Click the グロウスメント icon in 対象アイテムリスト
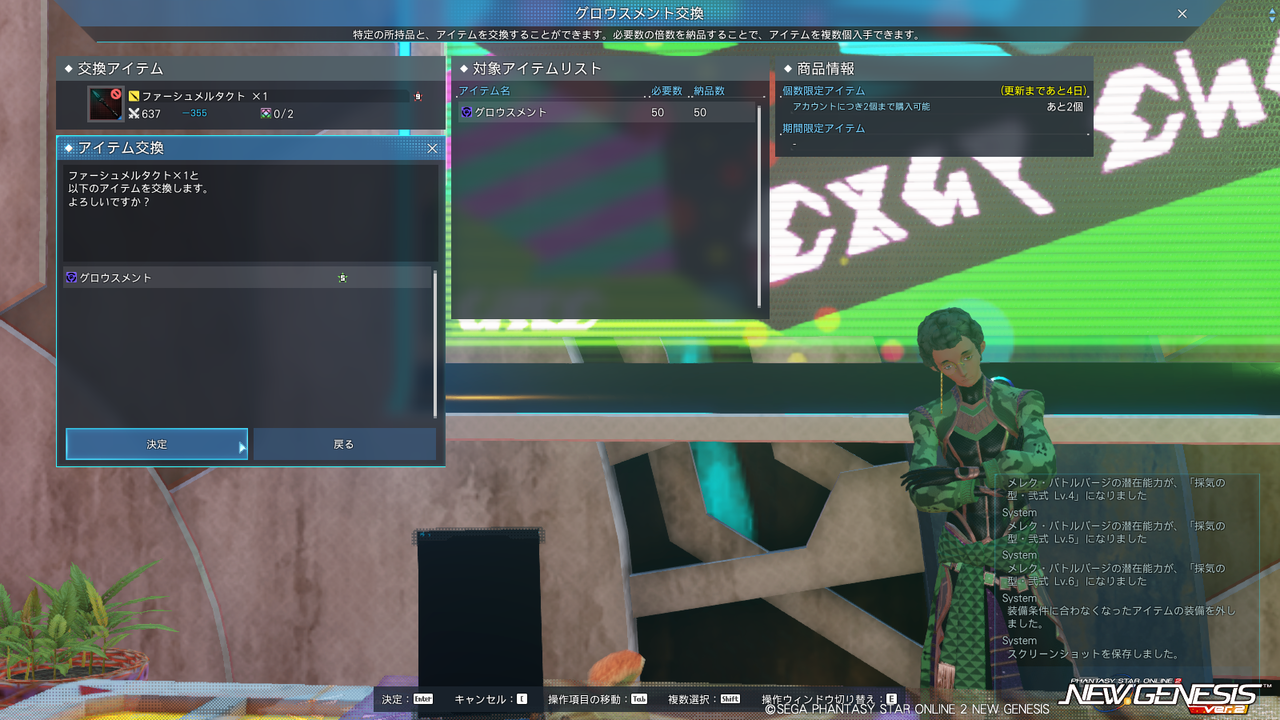Screen dimensions: 1280x720 click(466, 113)
